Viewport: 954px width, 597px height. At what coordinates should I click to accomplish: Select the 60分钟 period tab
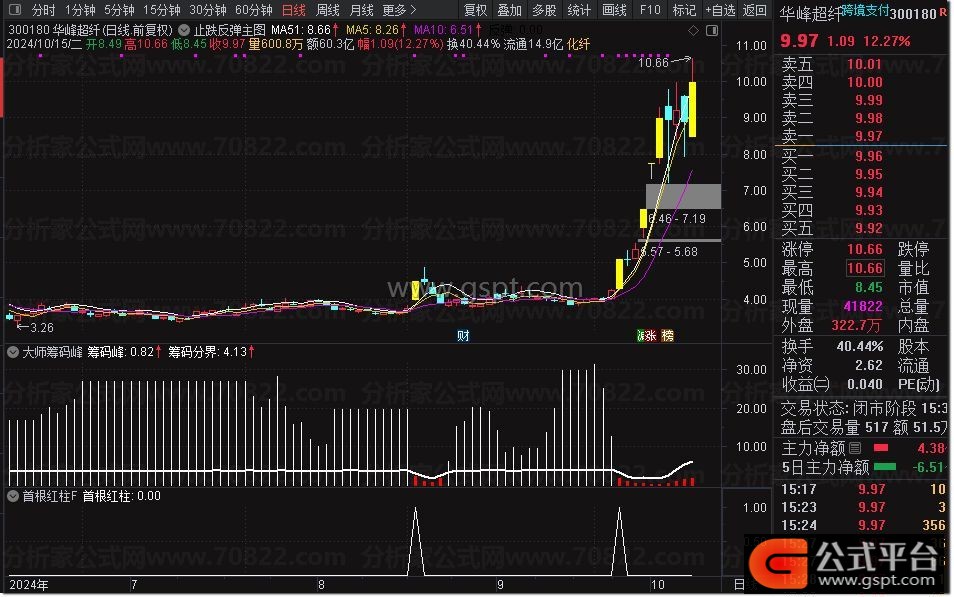pyautogui.click(x=254, y=10)
